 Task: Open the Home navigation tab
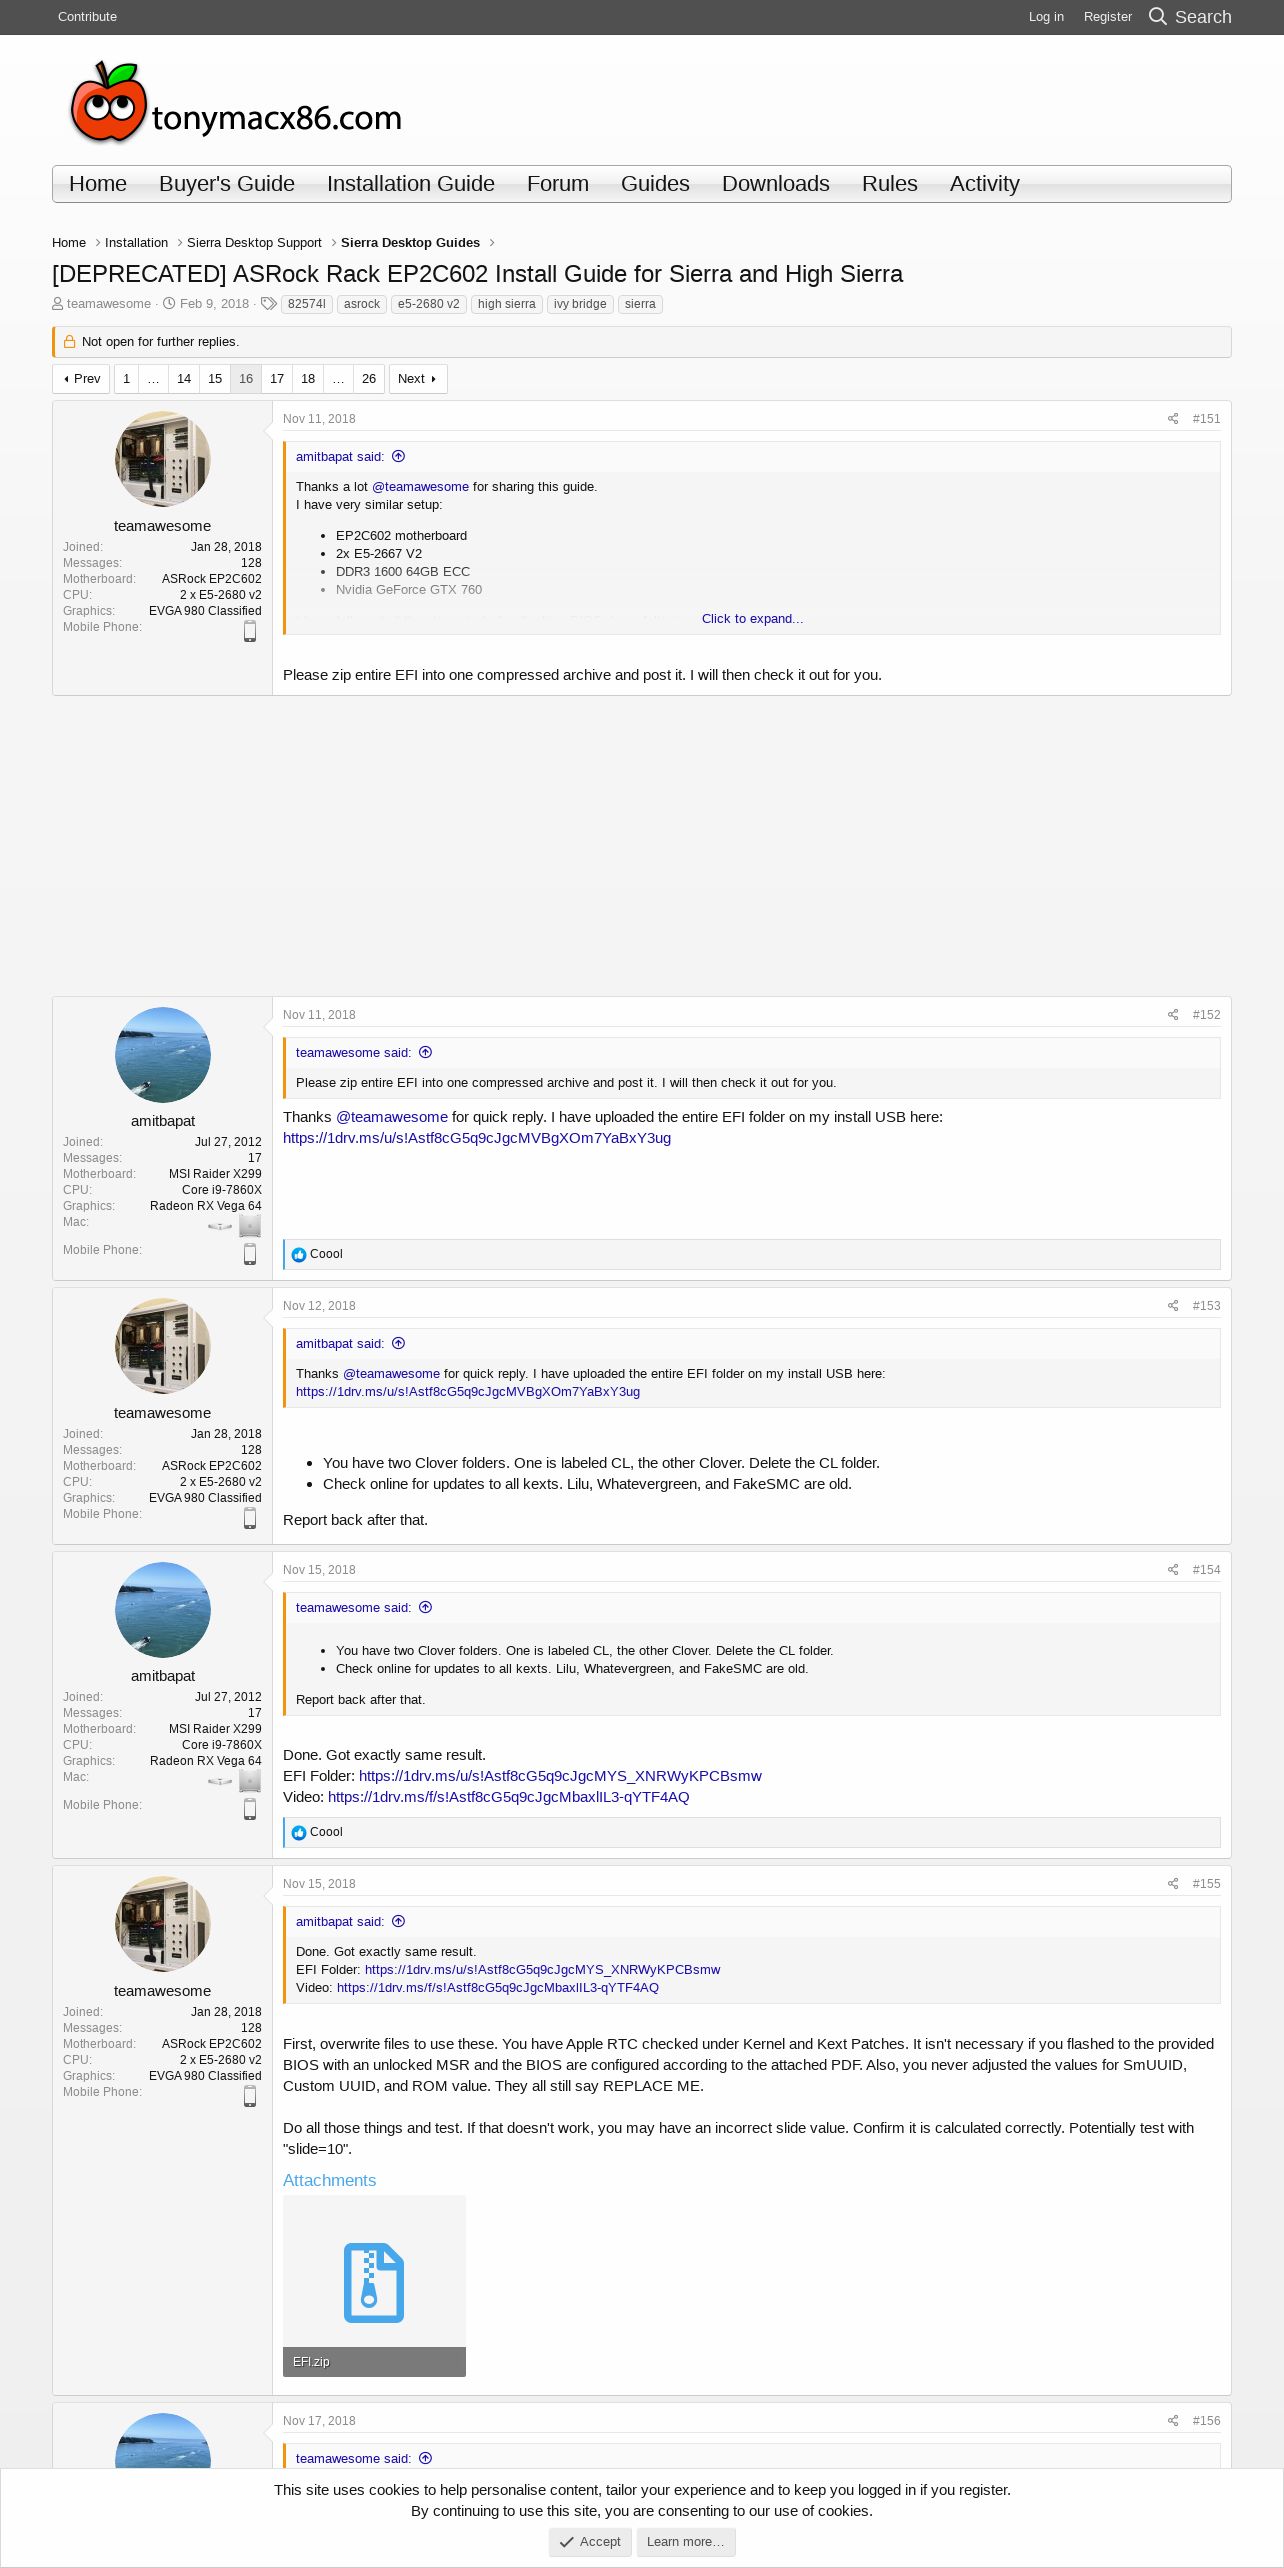(98, 184)
